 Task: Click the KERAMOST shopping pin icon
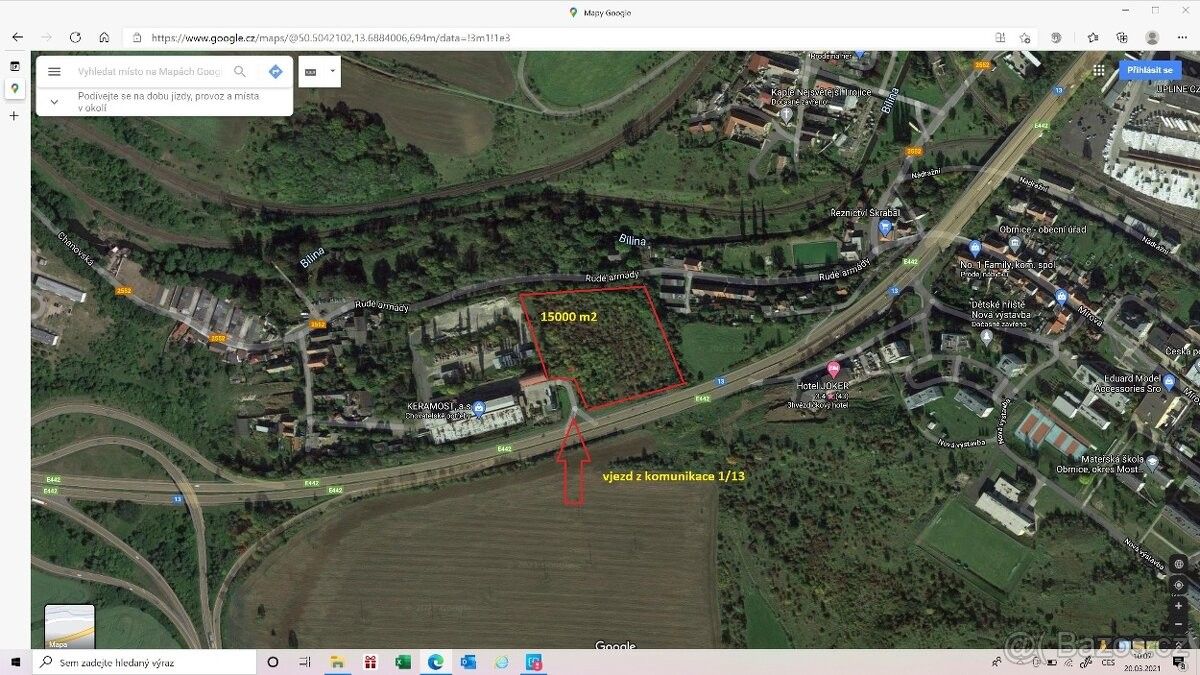click(x=479, y=406)
